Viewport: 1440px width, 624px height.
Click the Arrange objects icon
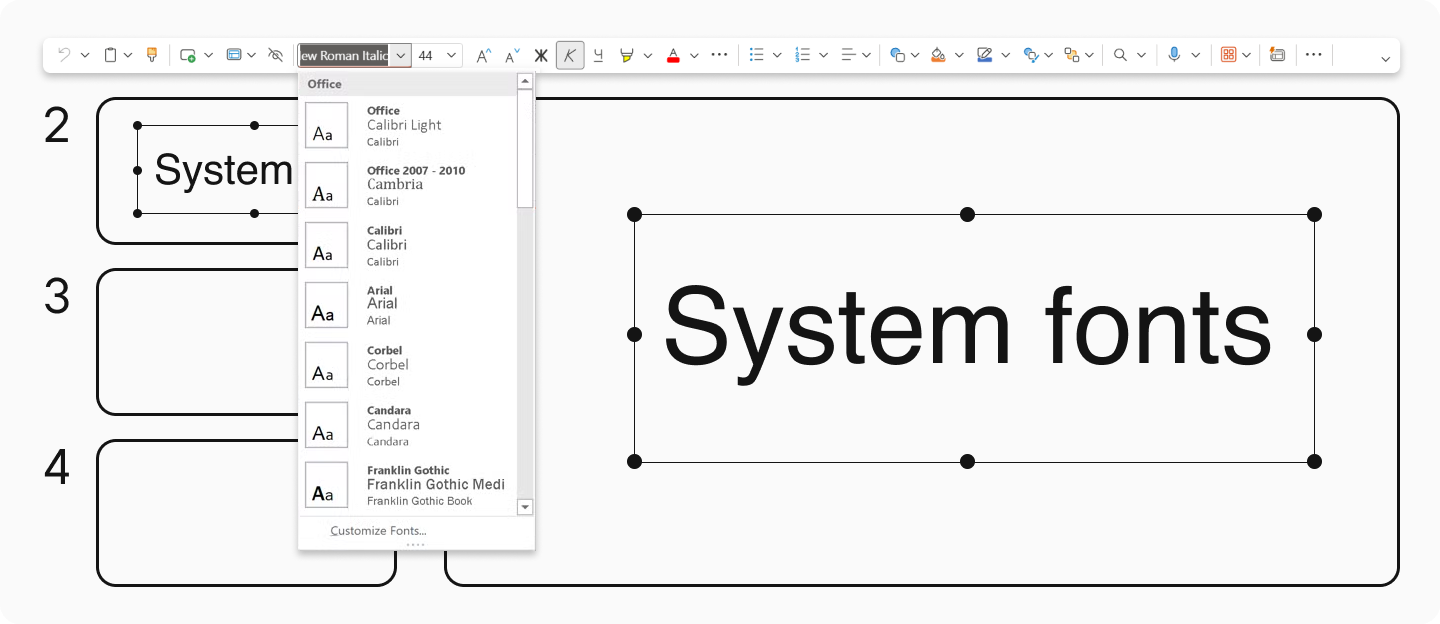[x=1072, y=55]
